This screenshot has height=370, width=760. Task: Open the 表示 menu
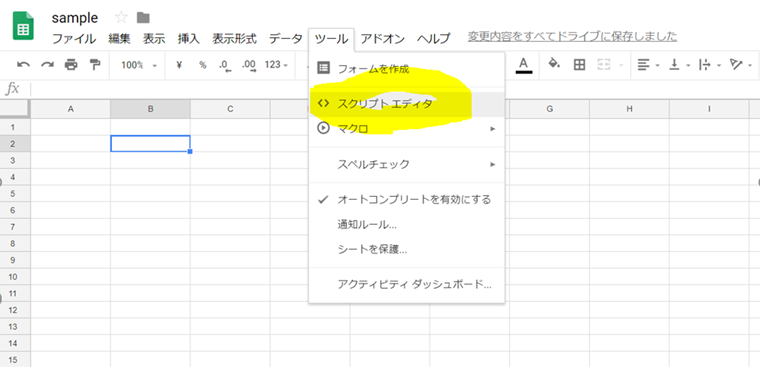[x=154, y=39]
